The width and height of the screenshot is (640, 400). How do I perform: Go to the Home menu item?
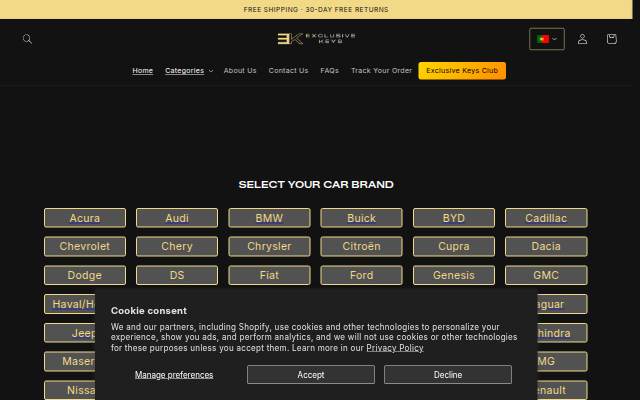click(142, 71)
